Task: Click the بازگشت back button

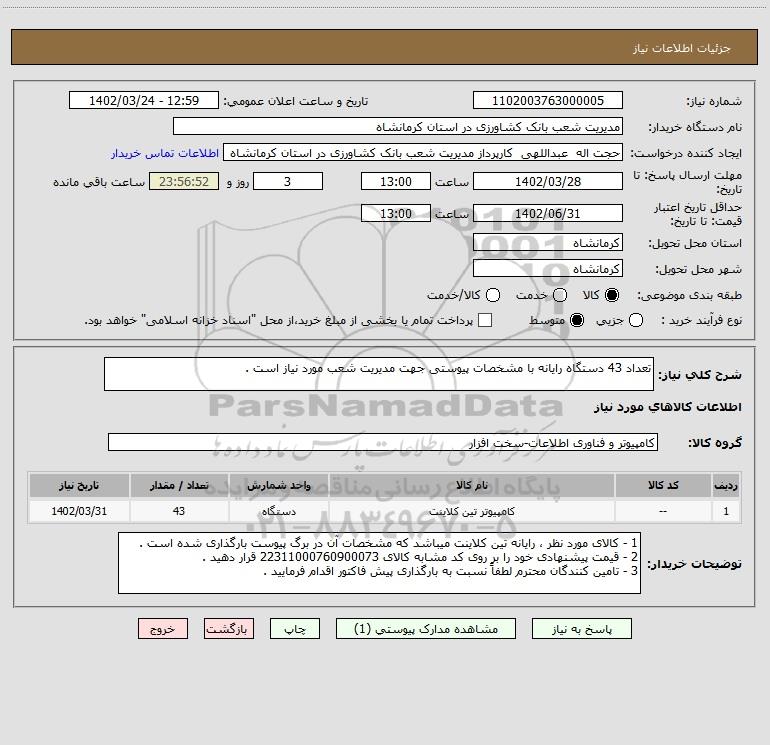Action: click(229, 629)
